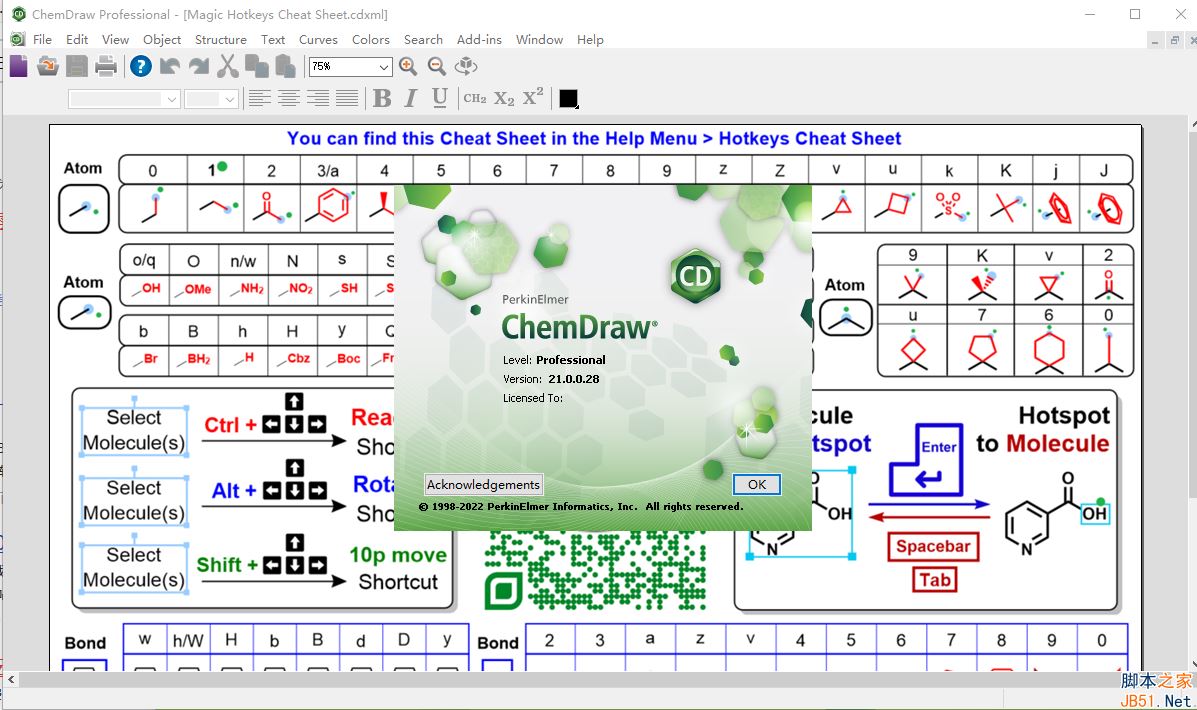
Task: Click OK to close the splash screen
Action: tap(756, 484)
